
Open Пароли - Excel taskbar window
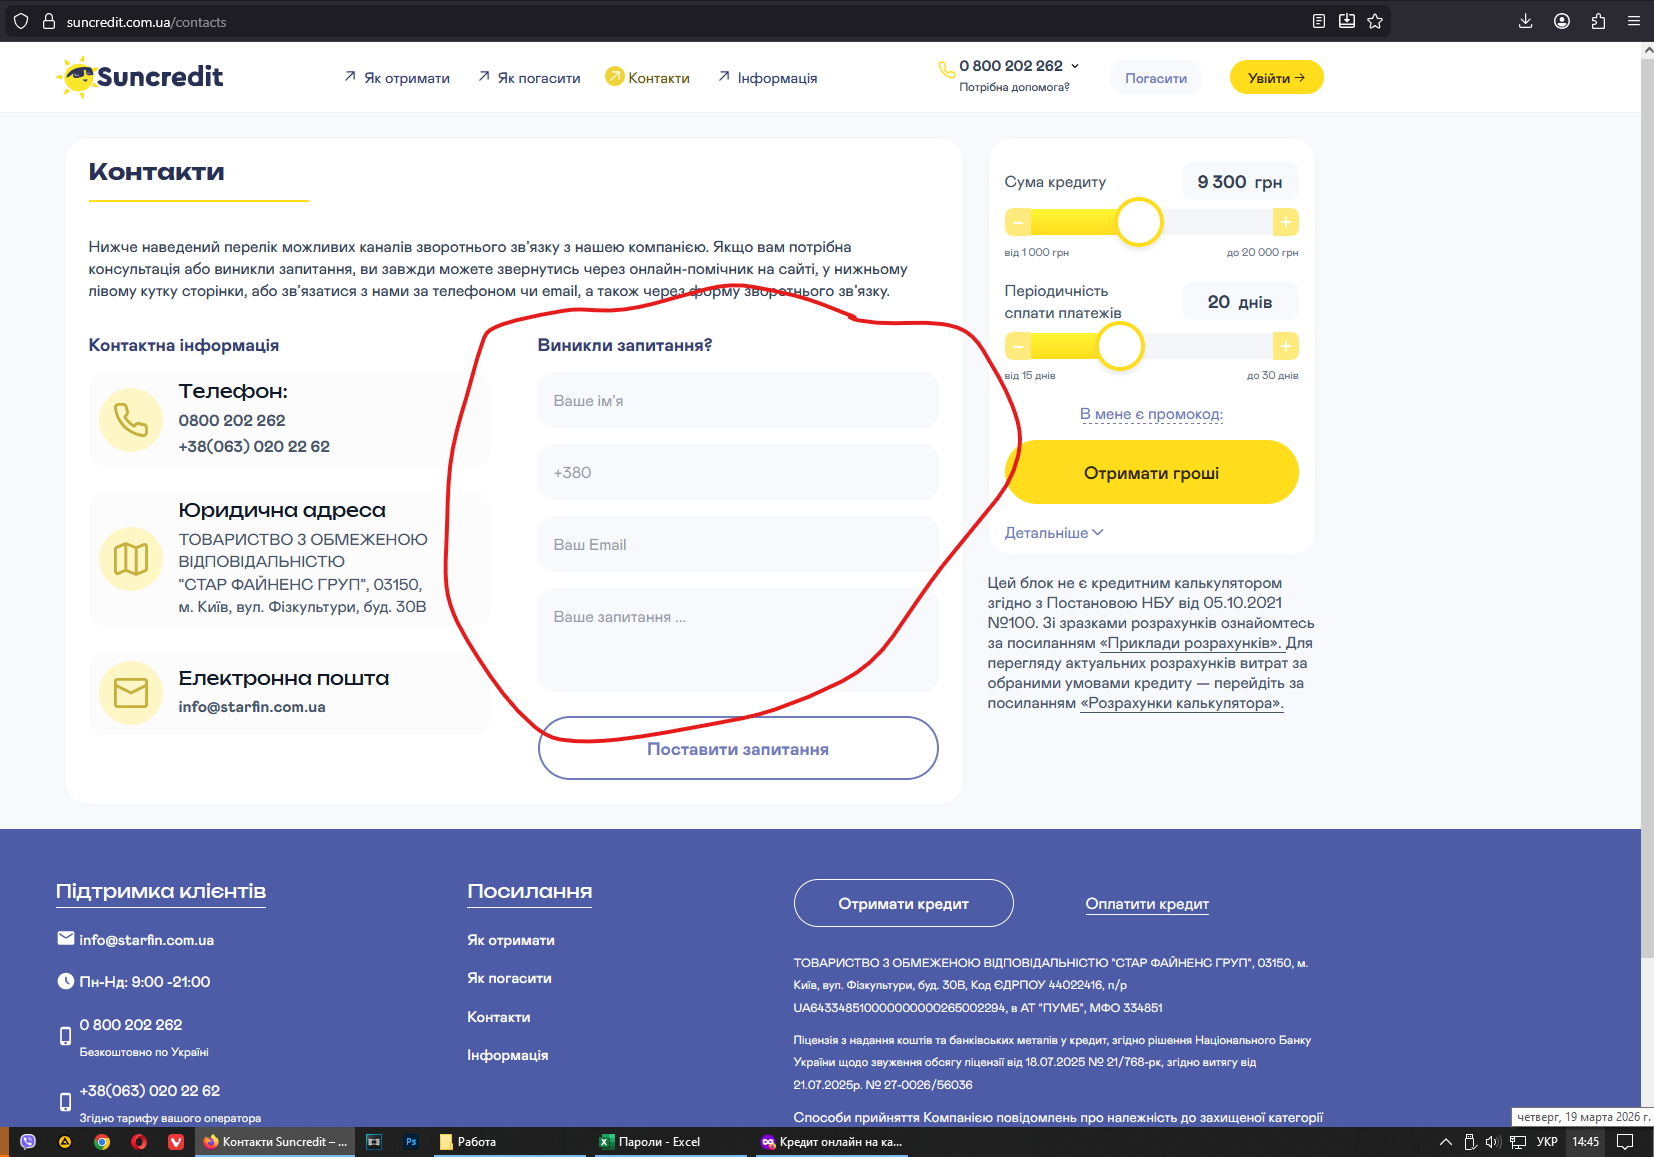pos(670,1142)
